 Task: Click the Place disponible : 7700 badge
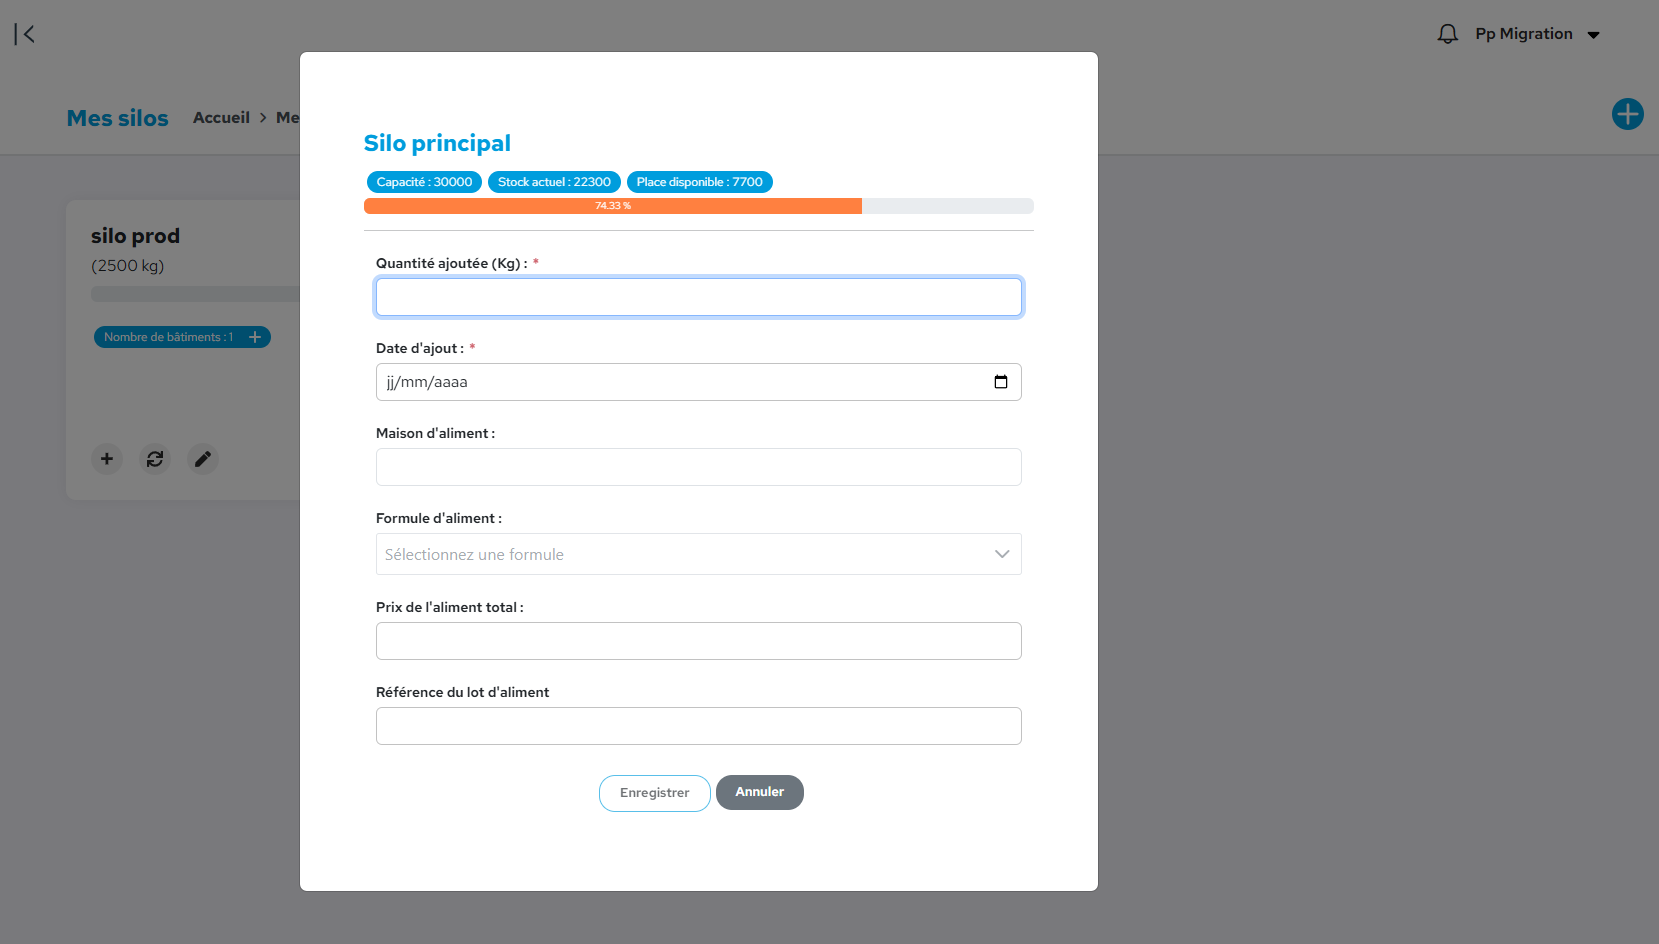click(699, 182)
